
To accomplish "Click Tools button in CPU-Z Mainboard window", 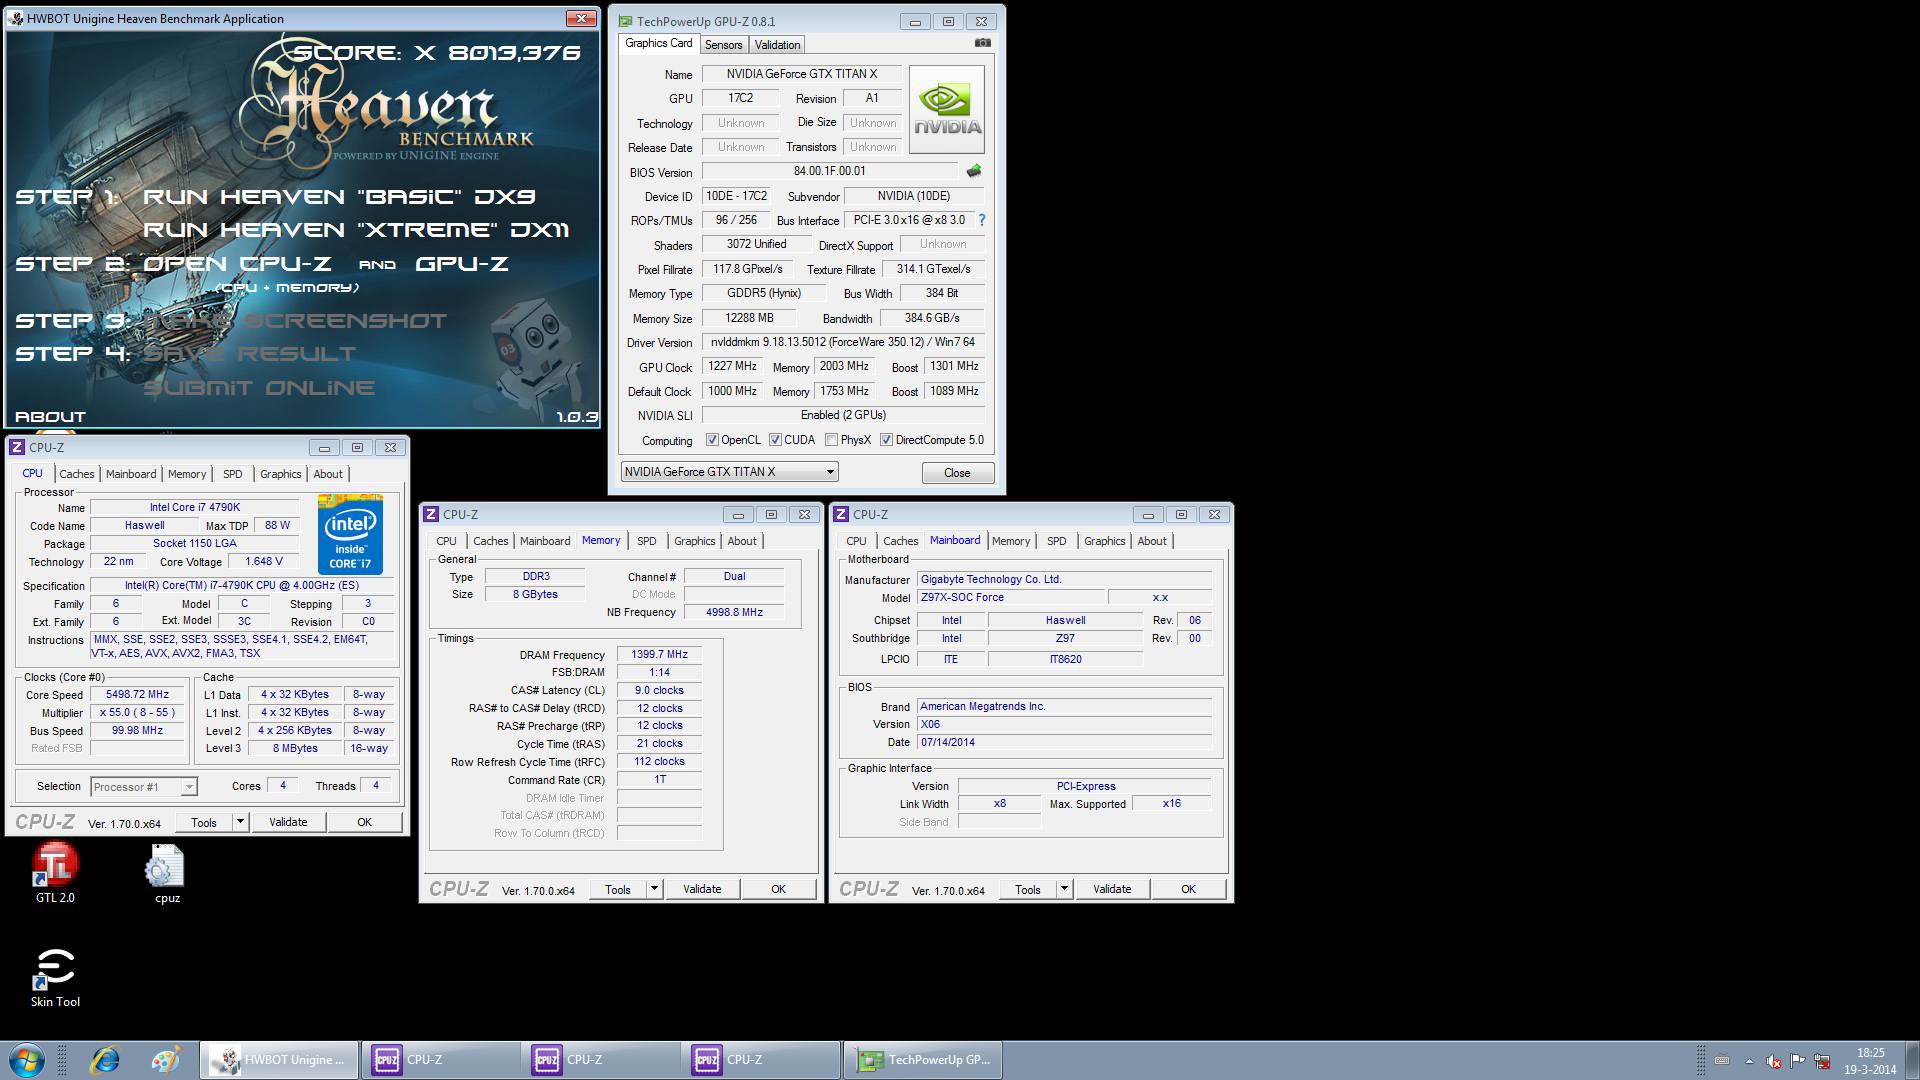I will tap(1027, 889).
